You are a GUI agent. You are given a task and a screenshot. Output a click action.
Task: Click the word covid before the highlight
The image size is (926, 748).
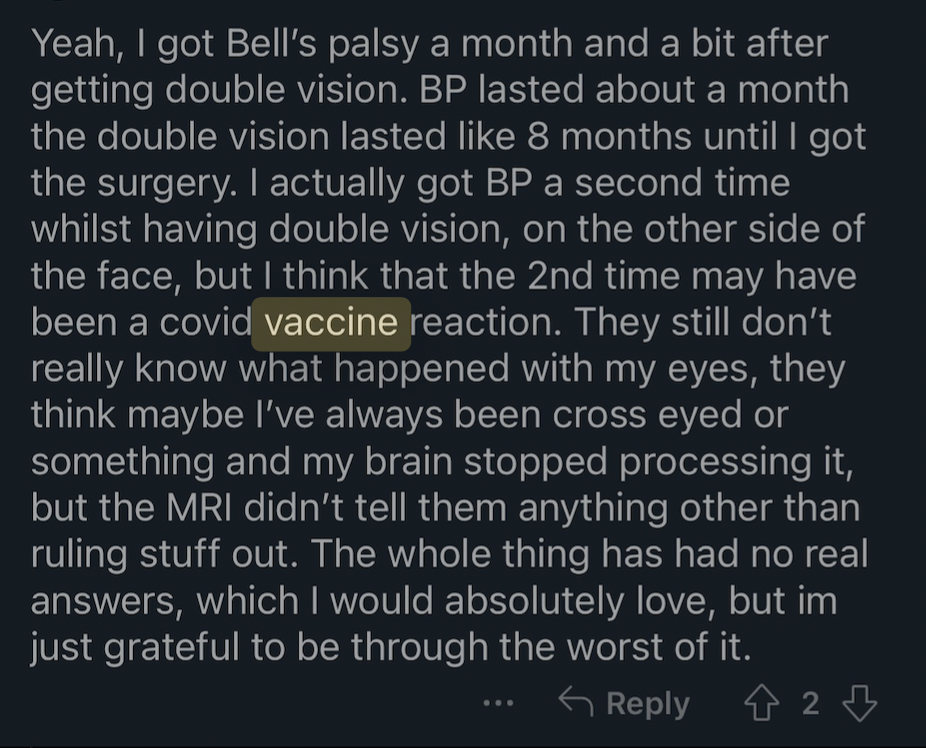(x=205, y=324)
